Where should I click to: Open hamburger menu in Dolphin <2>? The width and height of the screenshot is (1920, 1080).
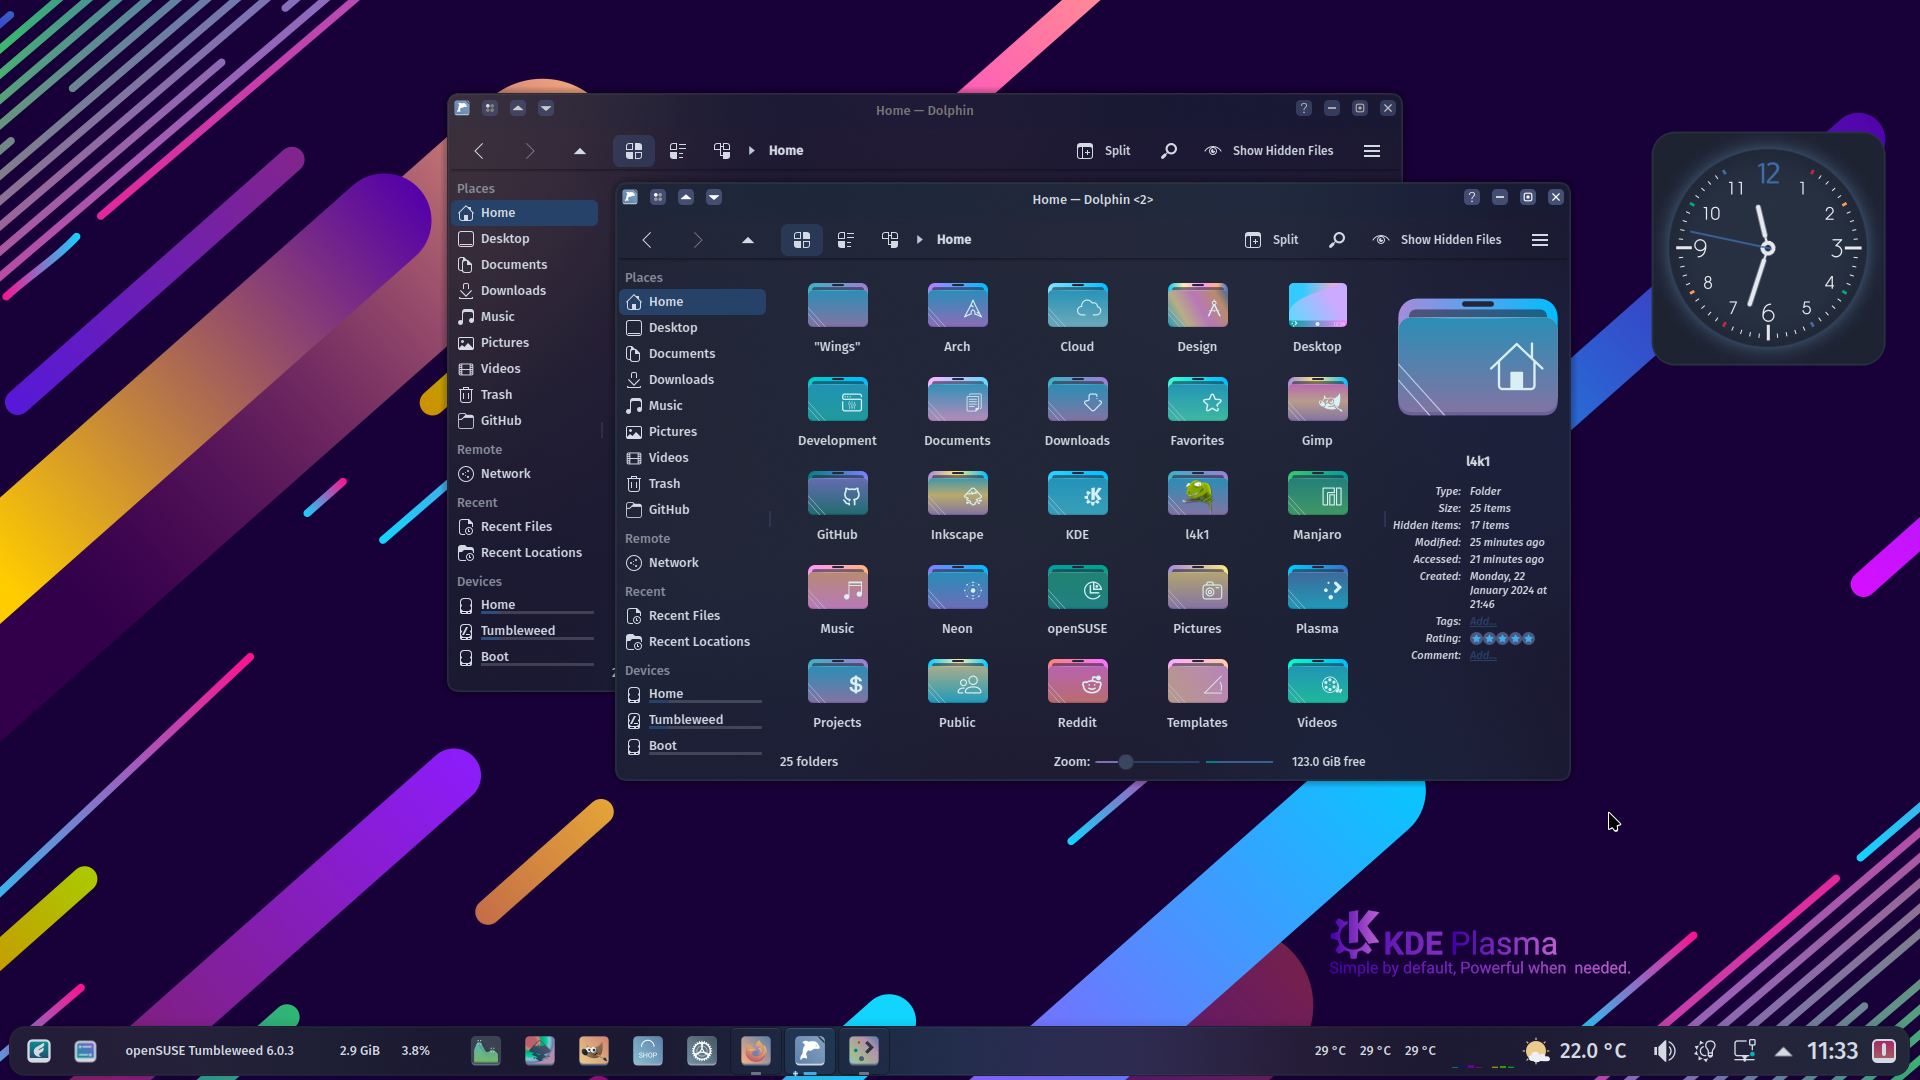coord(1540,240)
